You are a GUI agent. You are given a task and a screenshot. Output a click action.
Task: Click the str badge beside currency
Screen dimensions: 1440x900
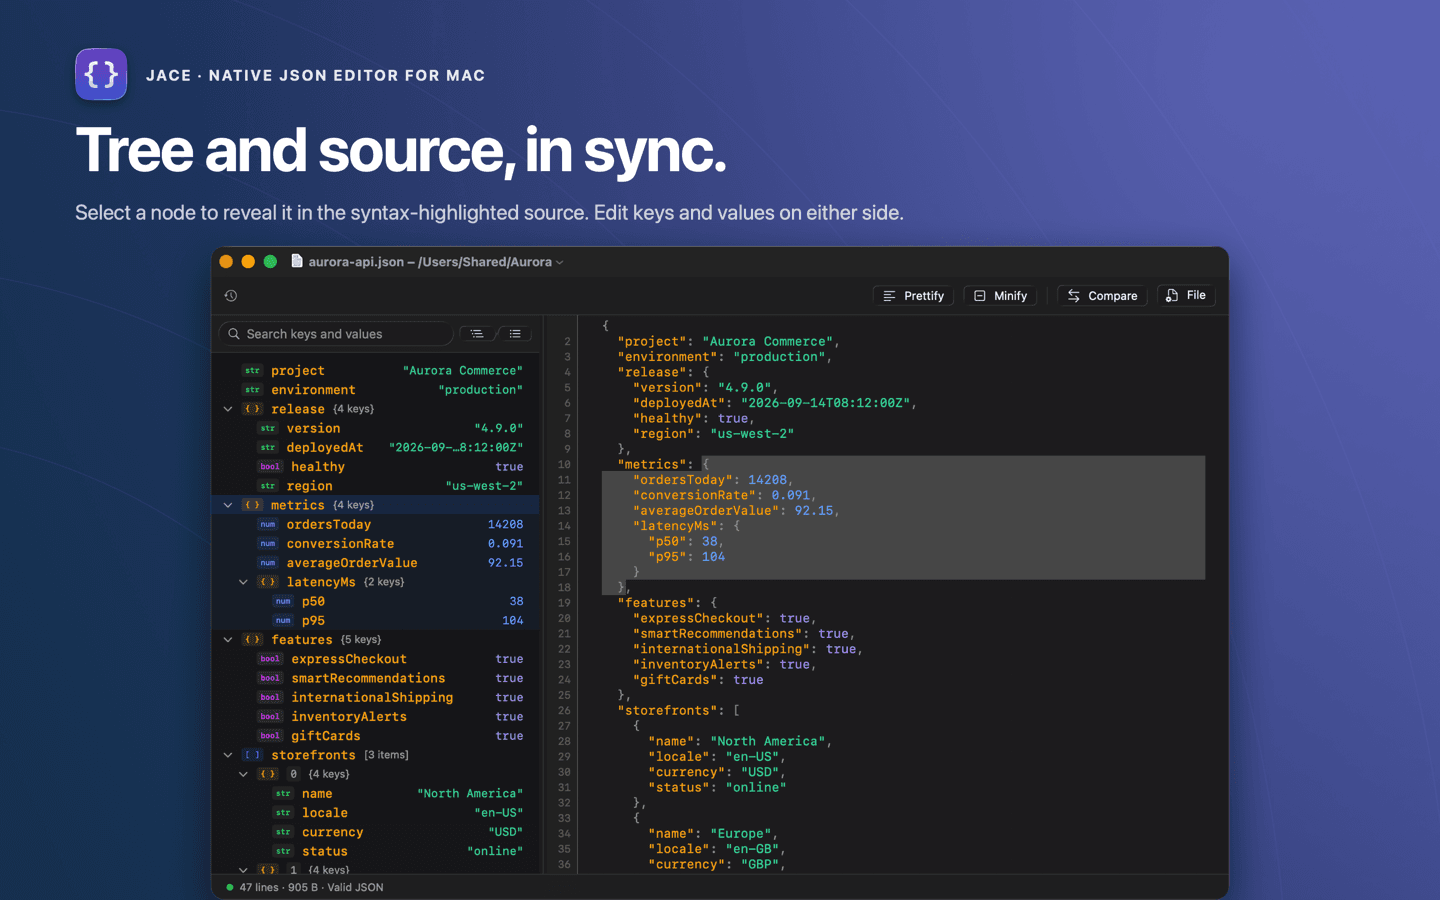click(x=283, y=832)
